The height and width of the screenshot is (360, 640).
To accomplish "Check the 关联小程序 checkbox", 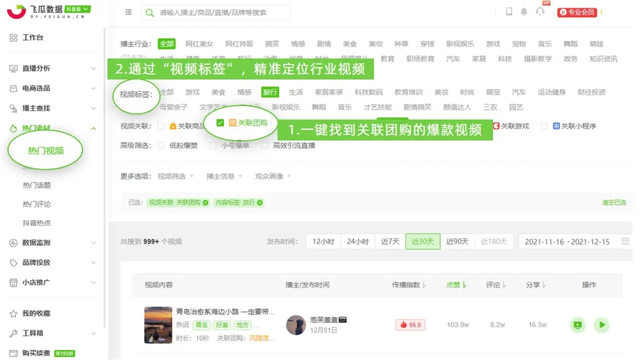I will click(x=544, y=126).
